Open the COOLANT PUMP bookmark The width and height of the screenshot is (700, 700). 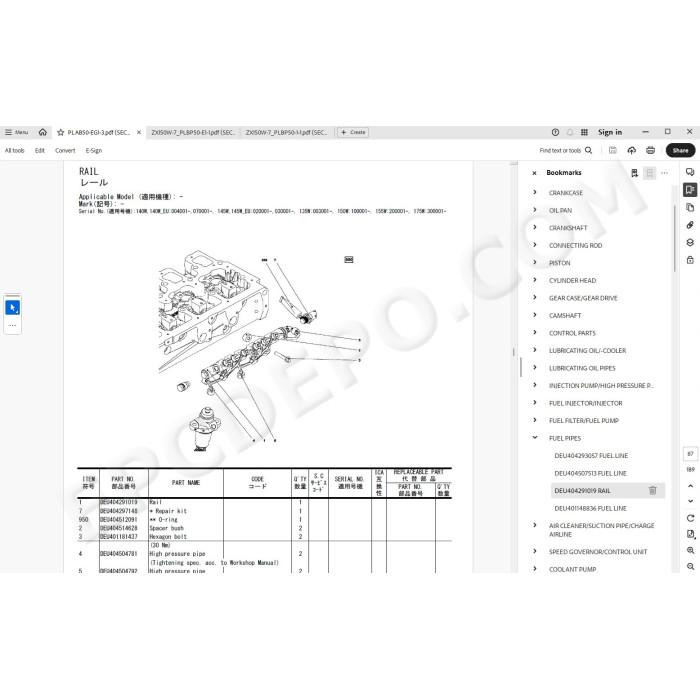(x=572, y=569)
